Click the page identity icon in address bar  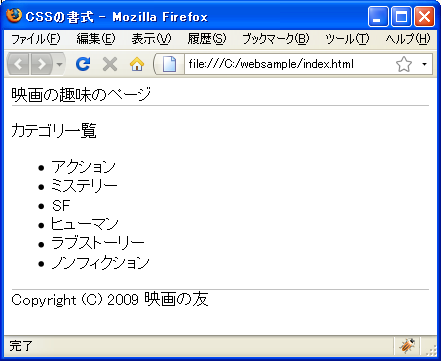(x=169, y=64)
